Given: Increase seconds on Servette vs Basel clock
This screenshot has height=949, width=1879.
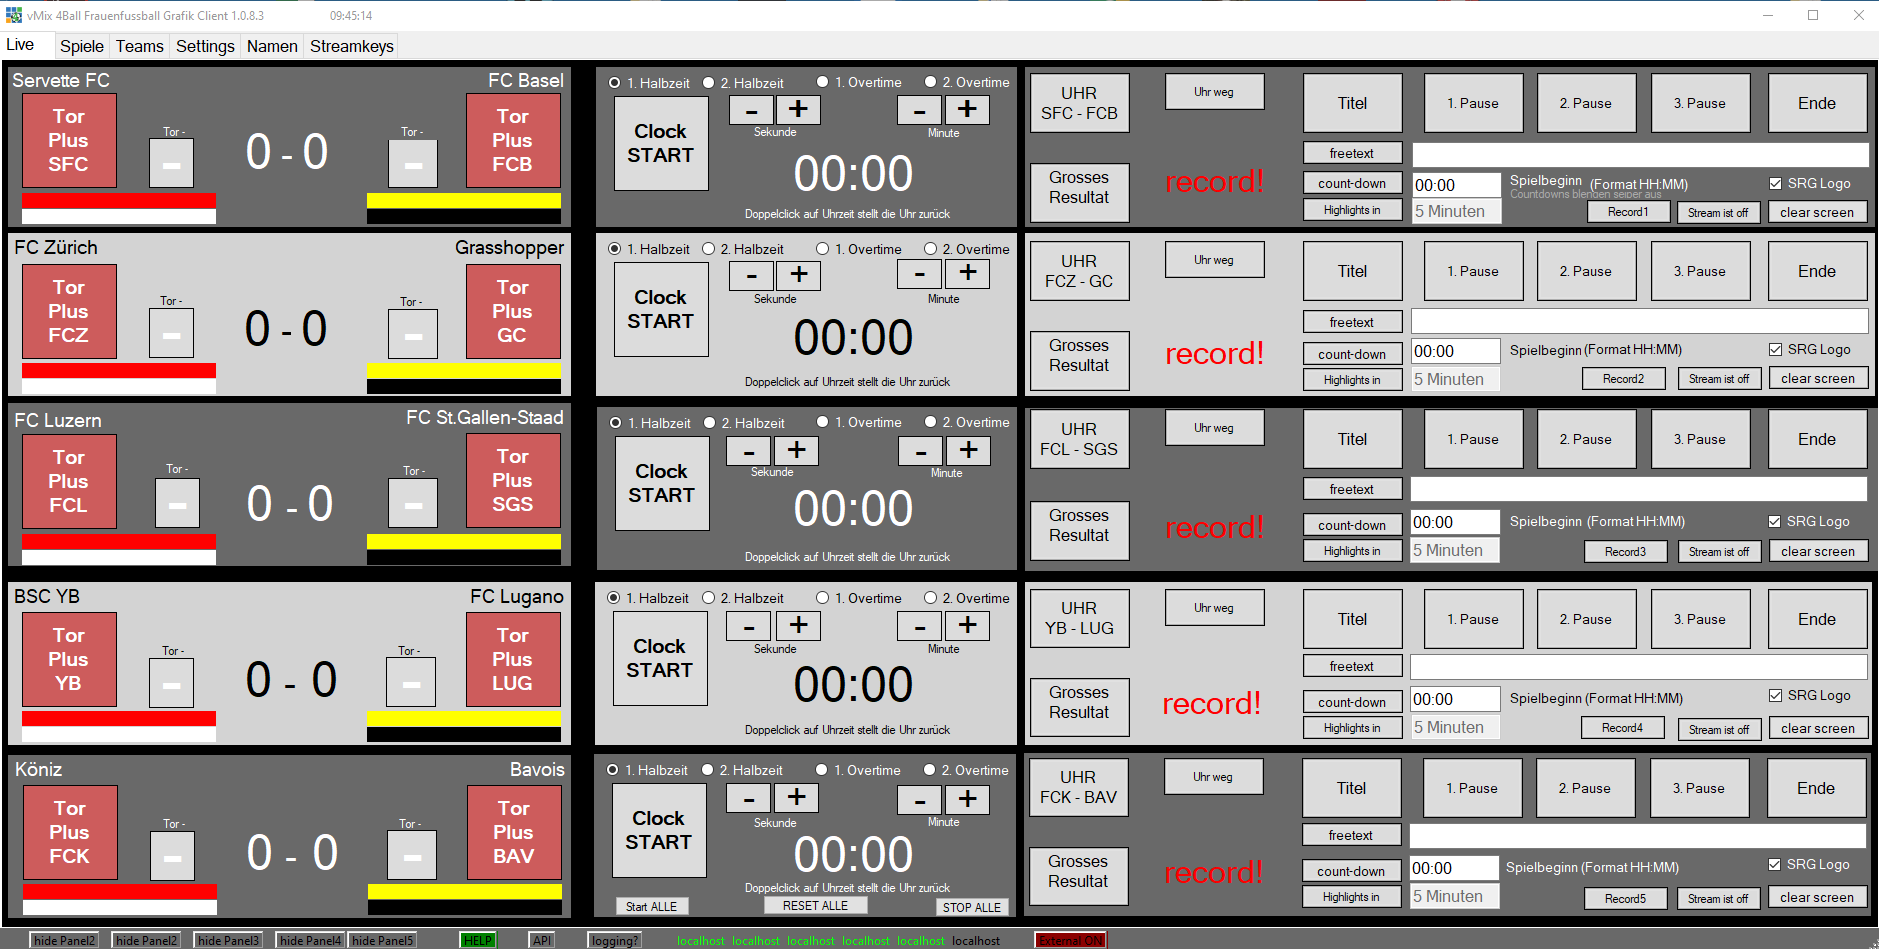Looking at the screenshot, I should (798, 110).
